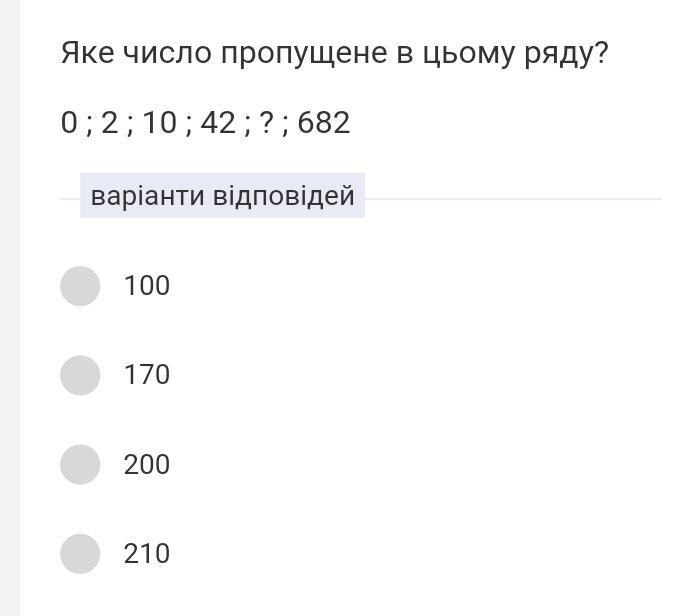Click the number 2 in the sequence
The height and width of the screenshot is (616, 687).
click(109, 123)
